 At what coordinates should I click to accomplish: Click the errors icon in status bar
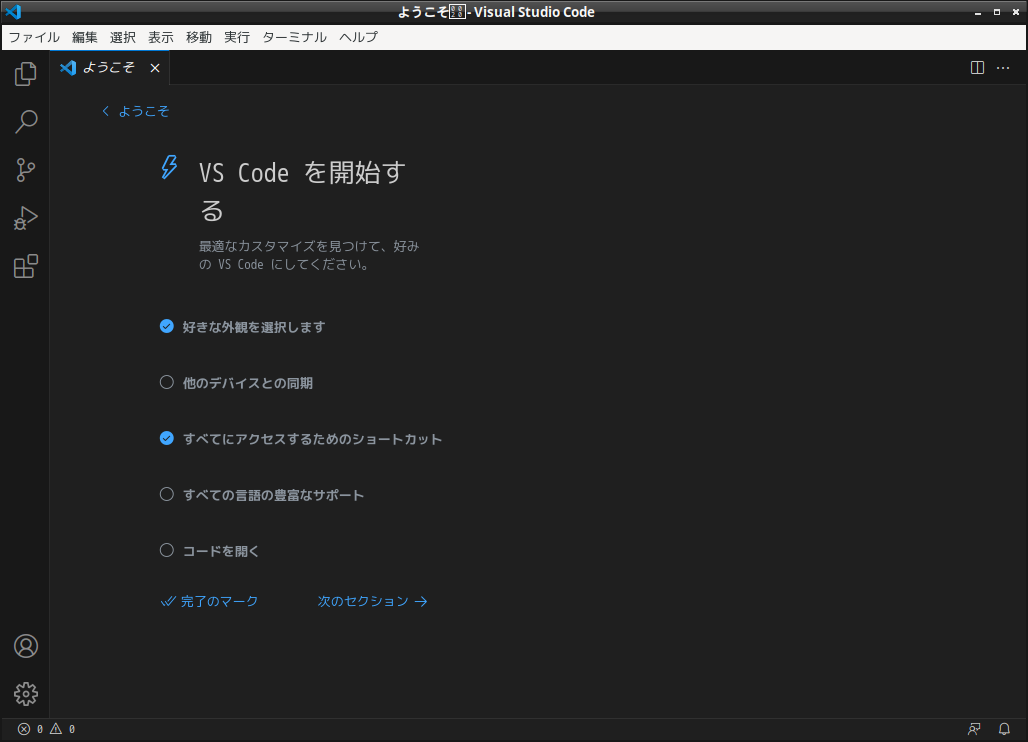(24, 729)
